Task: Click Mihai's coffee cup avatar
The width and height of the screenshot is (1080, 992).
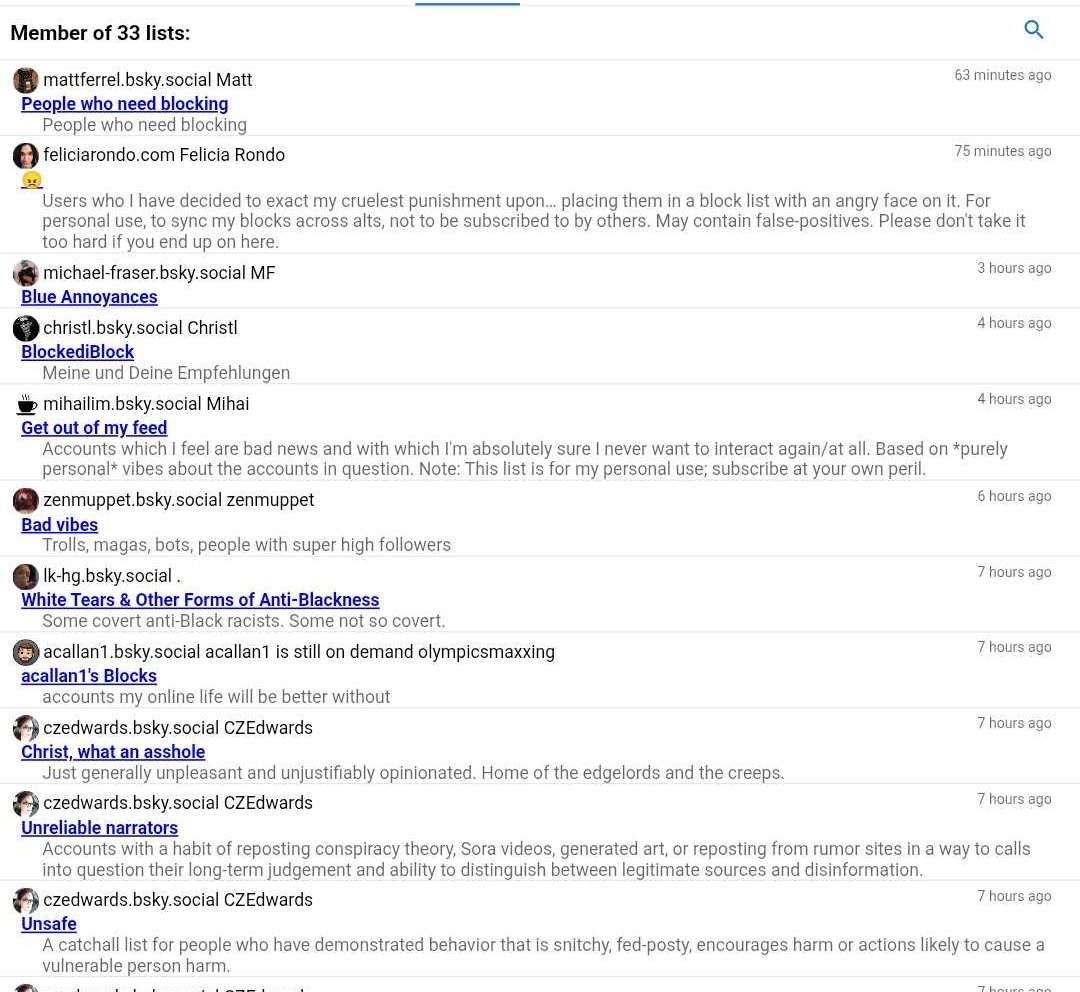Action: [x=26, y=404]
